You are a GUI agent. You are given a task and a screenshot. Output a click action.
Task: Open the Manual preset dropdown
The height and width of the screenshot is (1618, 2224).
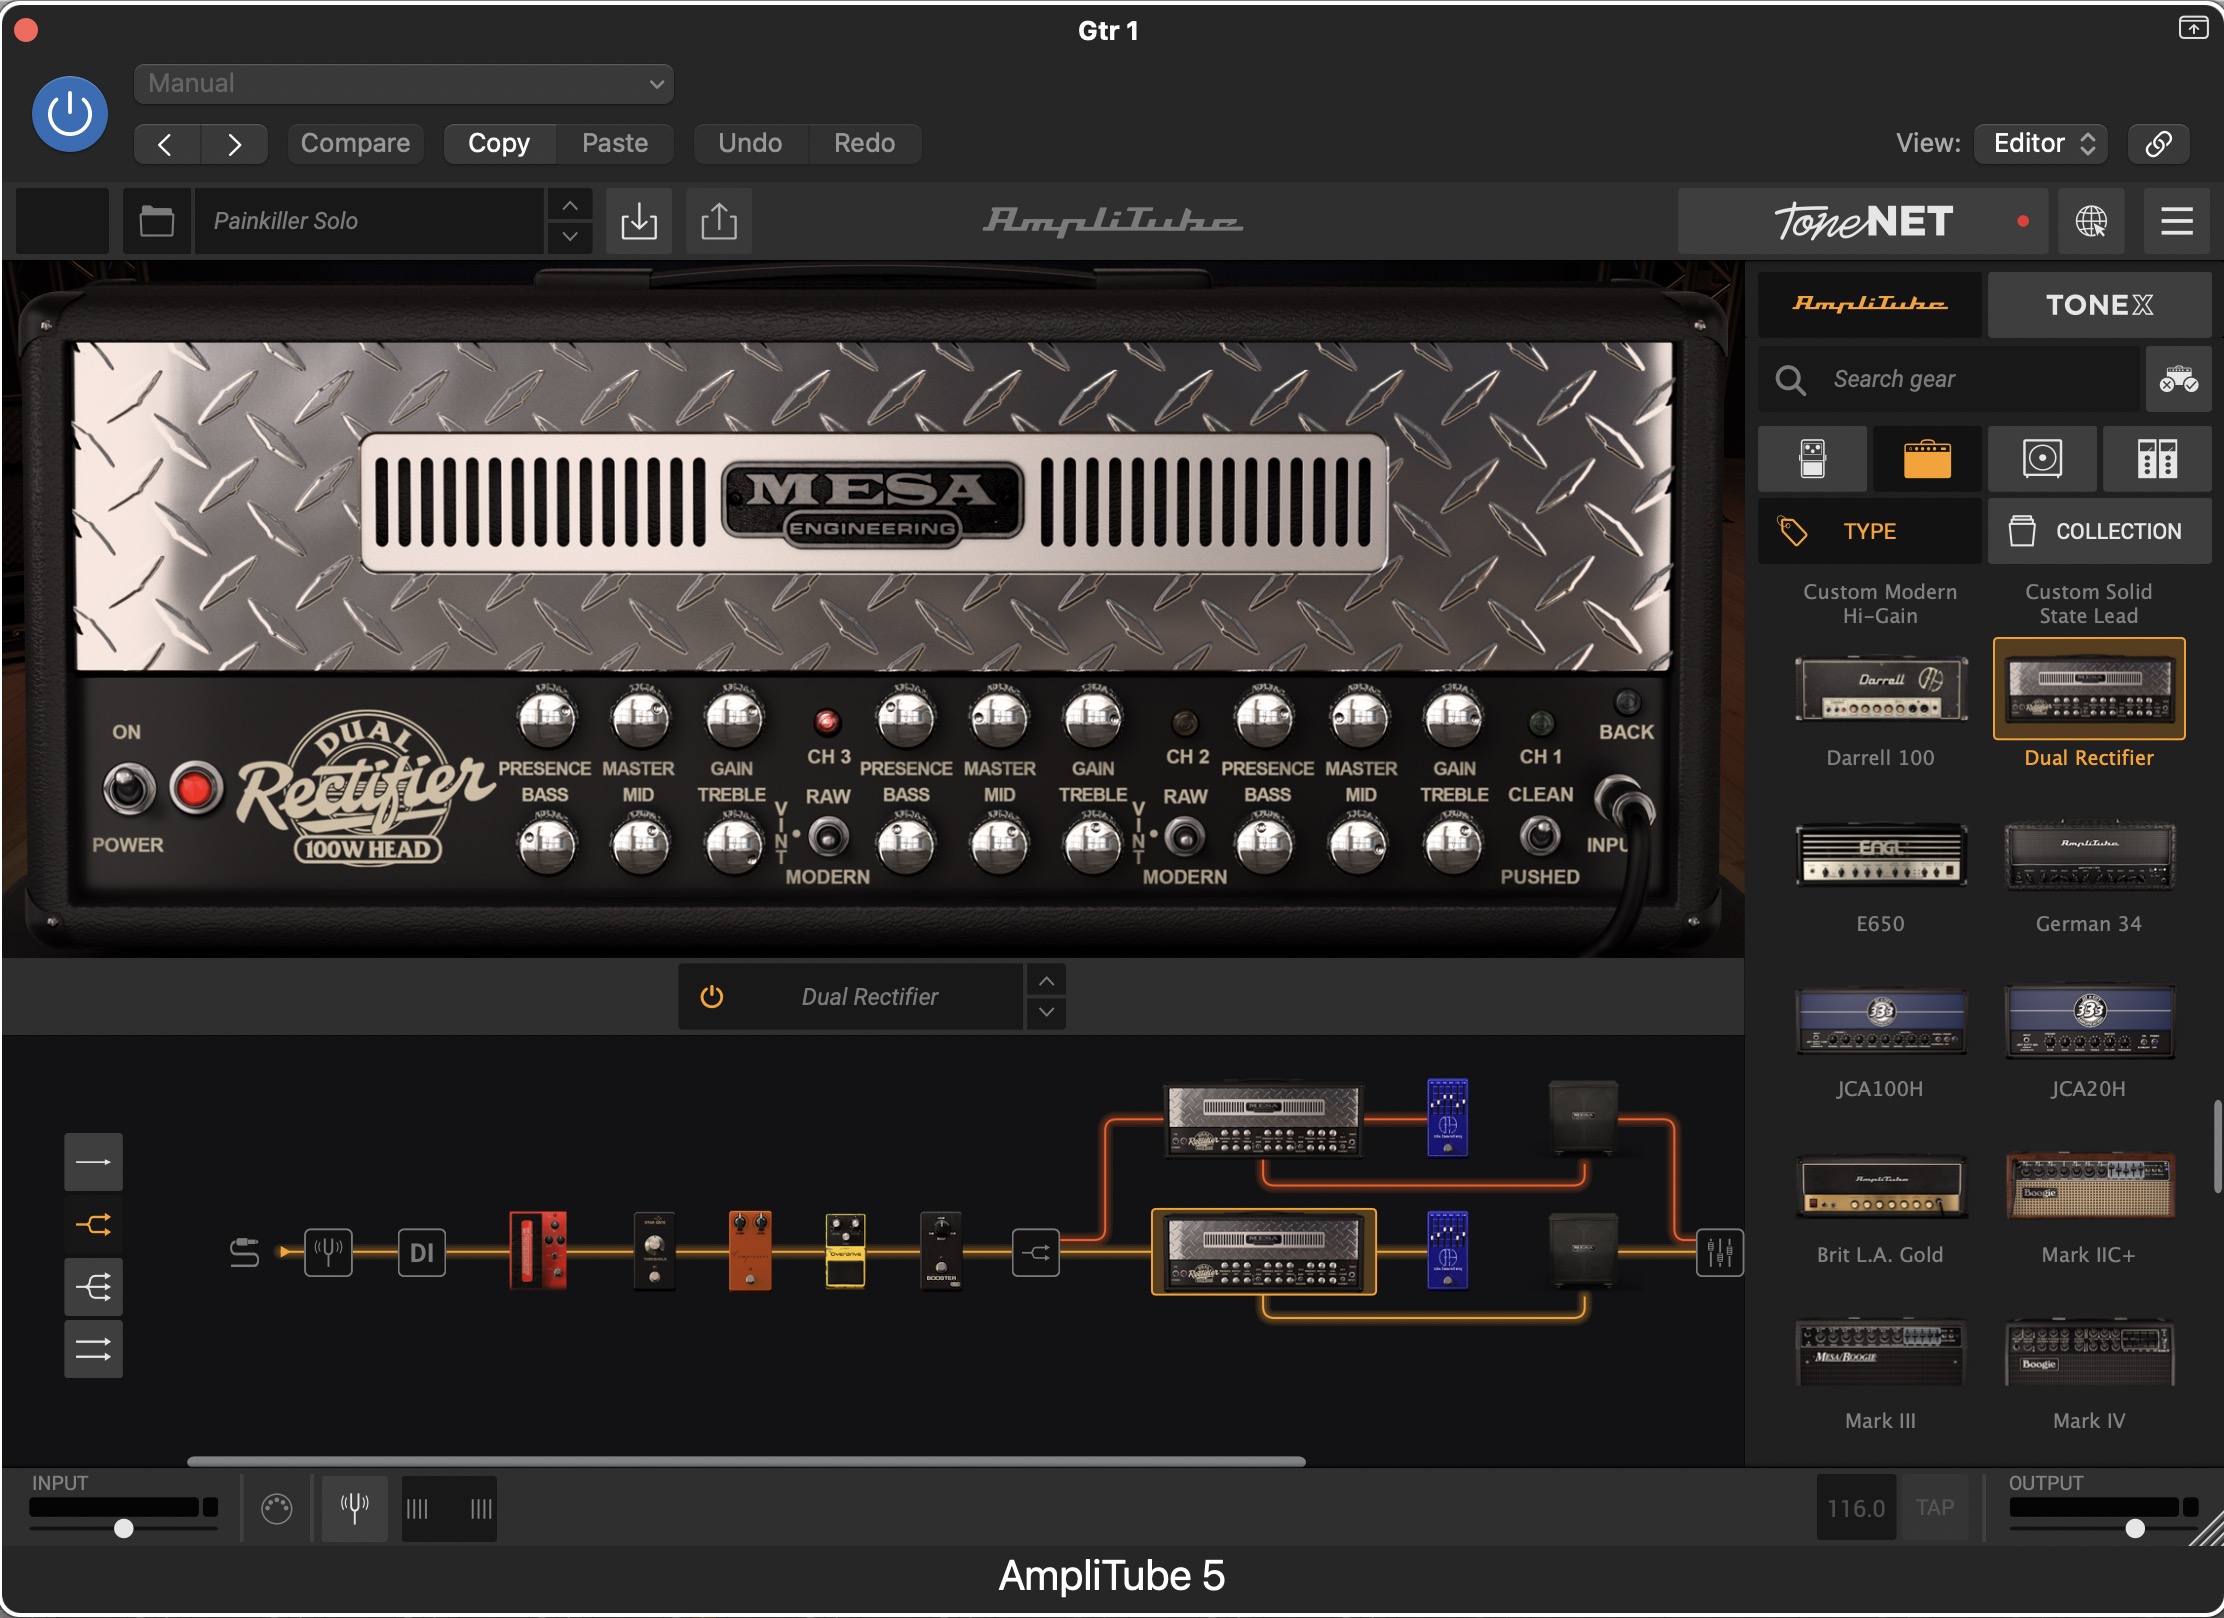403,84
